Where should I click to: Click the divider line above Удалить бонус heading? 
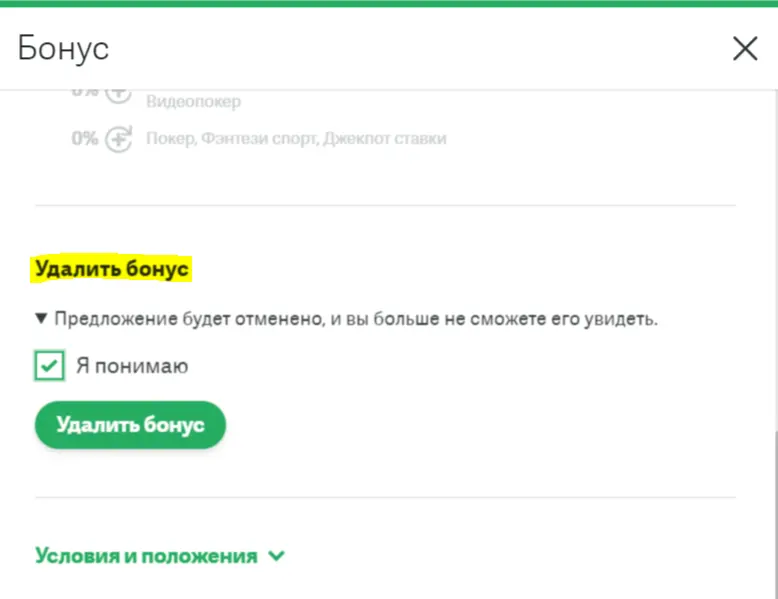385,206
